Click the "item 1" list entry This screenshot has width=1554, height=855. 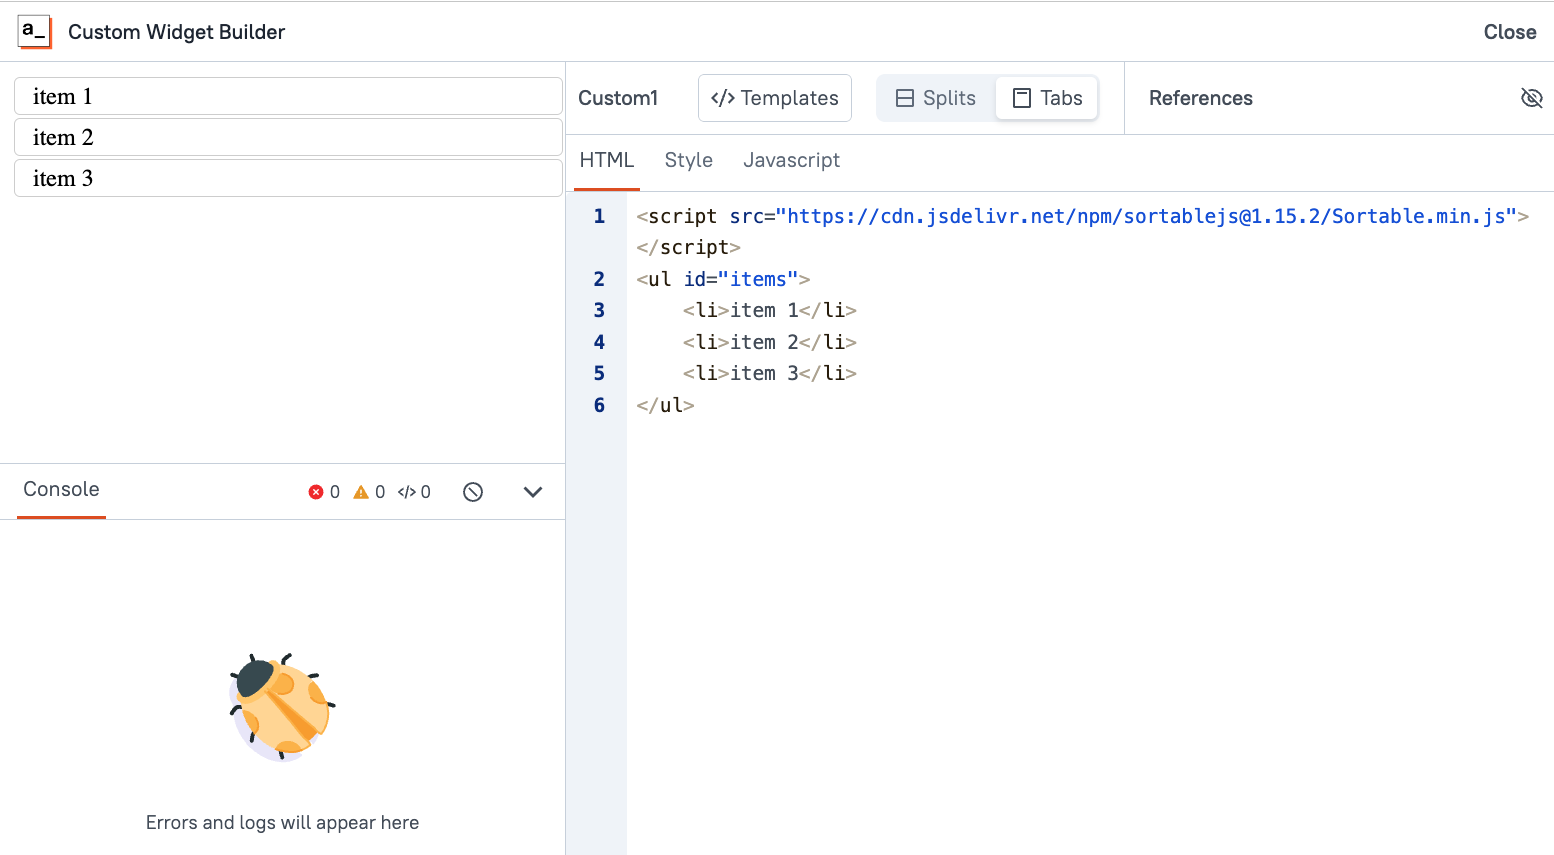point(288,96)
